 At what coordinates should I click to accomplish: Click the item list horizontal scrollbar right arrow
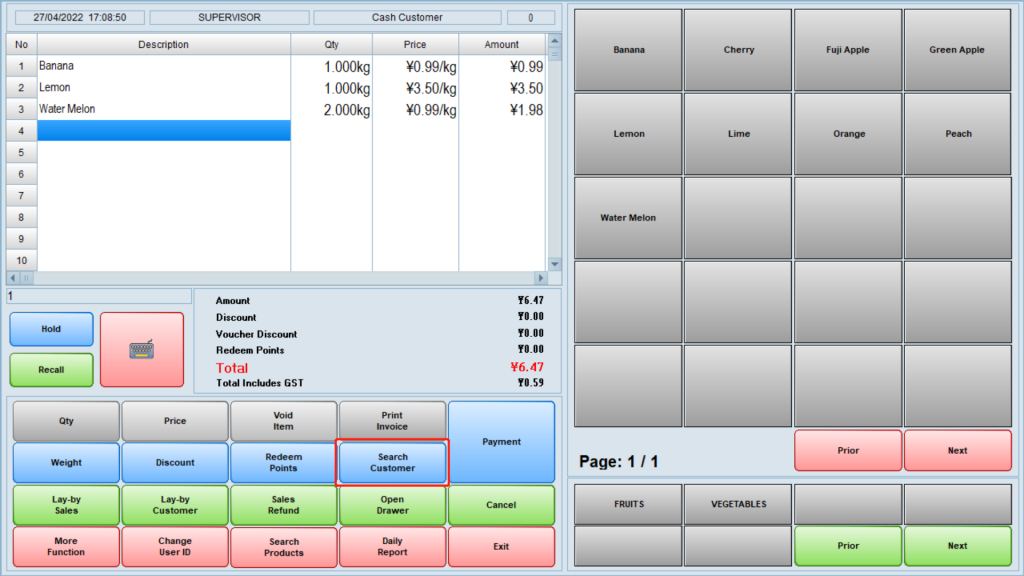(541, 278)
